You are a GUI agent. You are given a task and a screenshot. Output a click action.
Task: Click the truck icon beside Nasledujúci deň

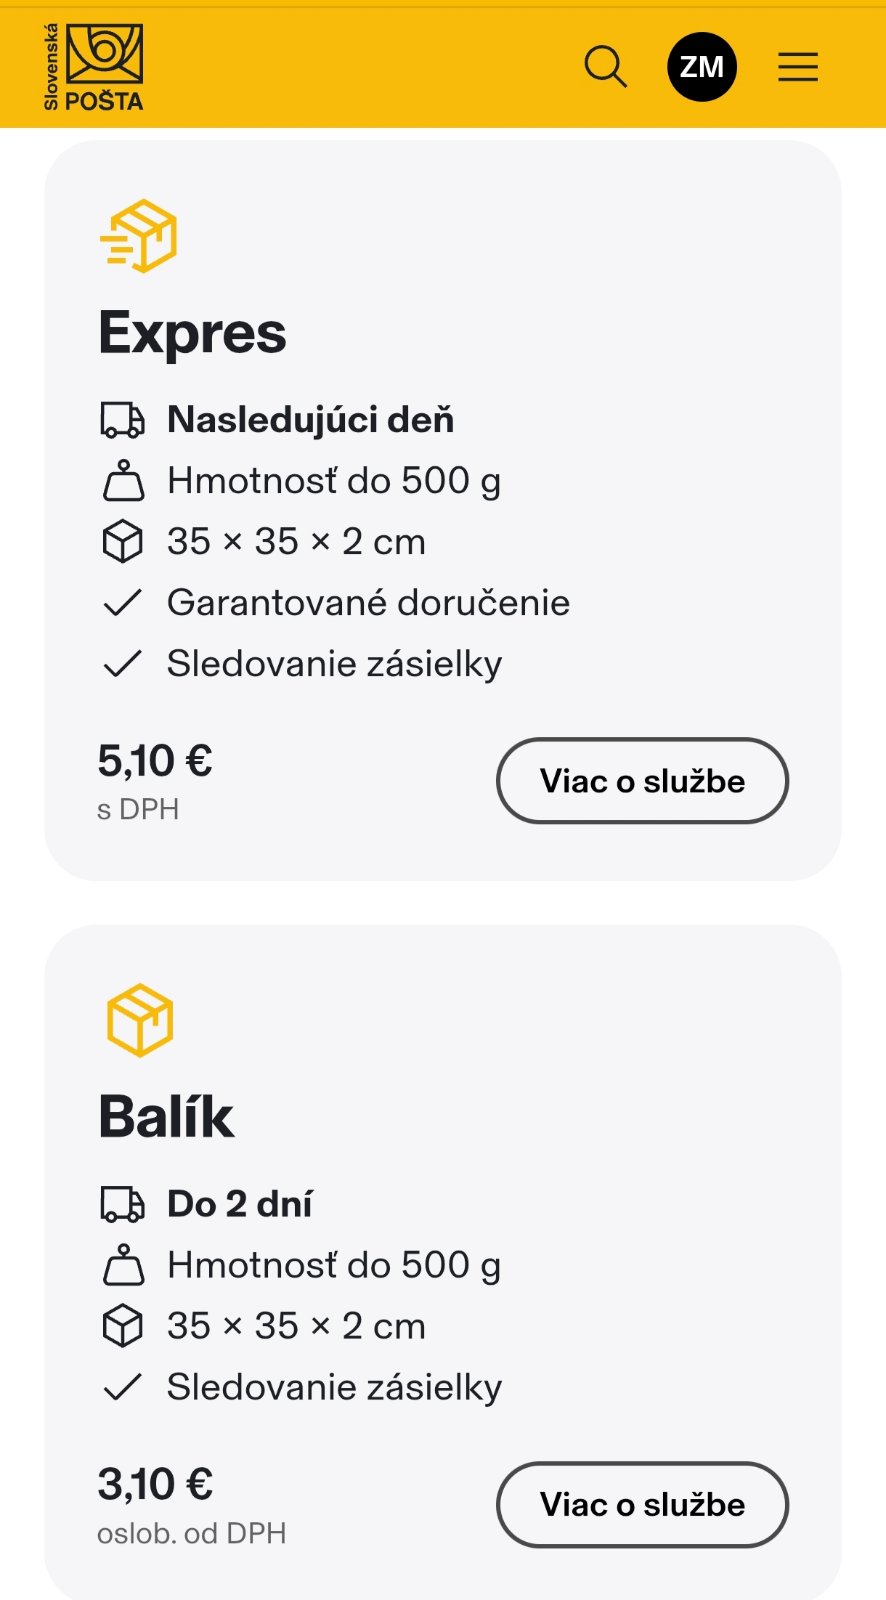pyautogui.click(x=123, y=420)
